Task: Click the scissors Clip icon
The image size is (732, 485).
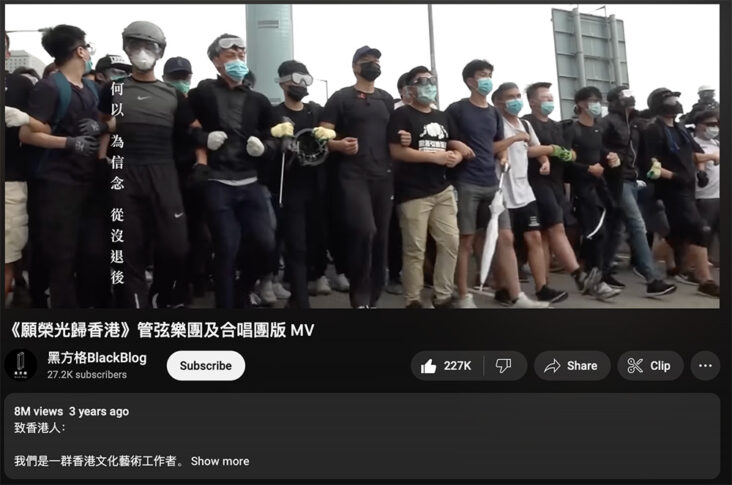Action: (635, 366)
